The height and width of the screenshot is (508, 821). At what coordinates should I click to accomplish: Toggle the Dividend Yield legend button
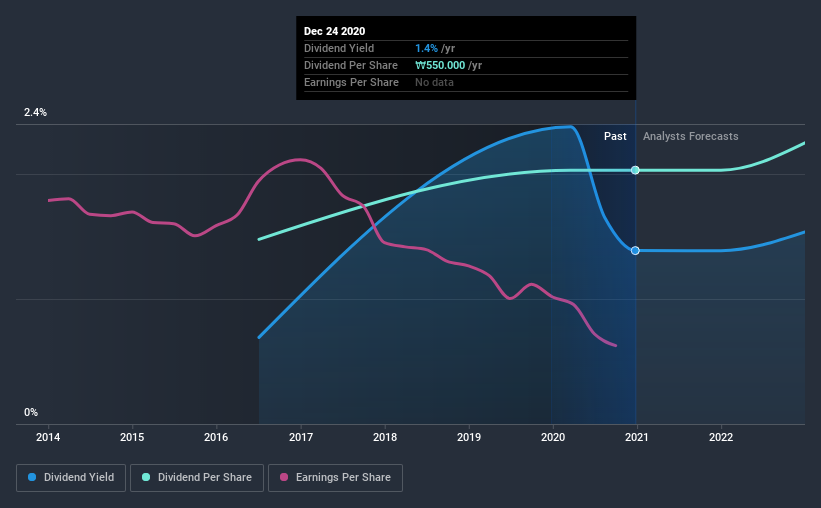point(71,478)
